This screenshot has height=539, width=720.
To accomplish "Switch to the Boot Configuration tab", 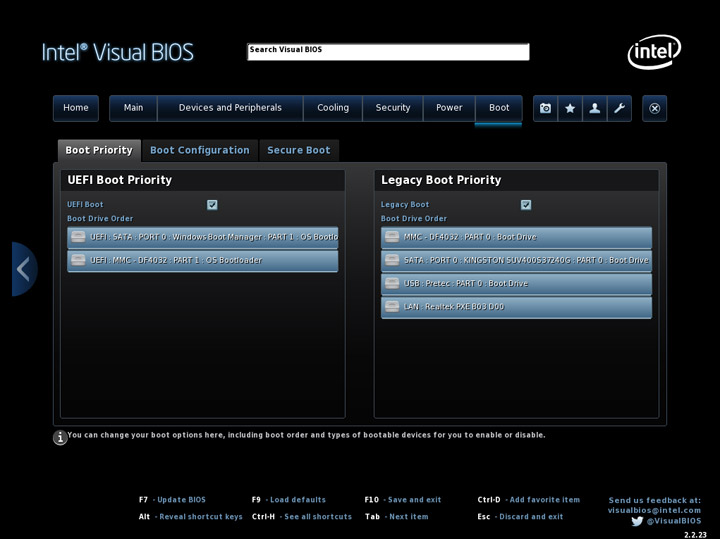I will (200, 151).
